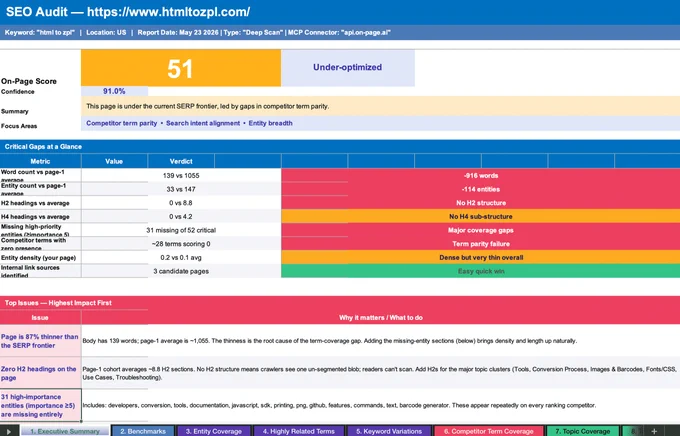Select the 0 vs 4.2 cell

click(181, 216)
